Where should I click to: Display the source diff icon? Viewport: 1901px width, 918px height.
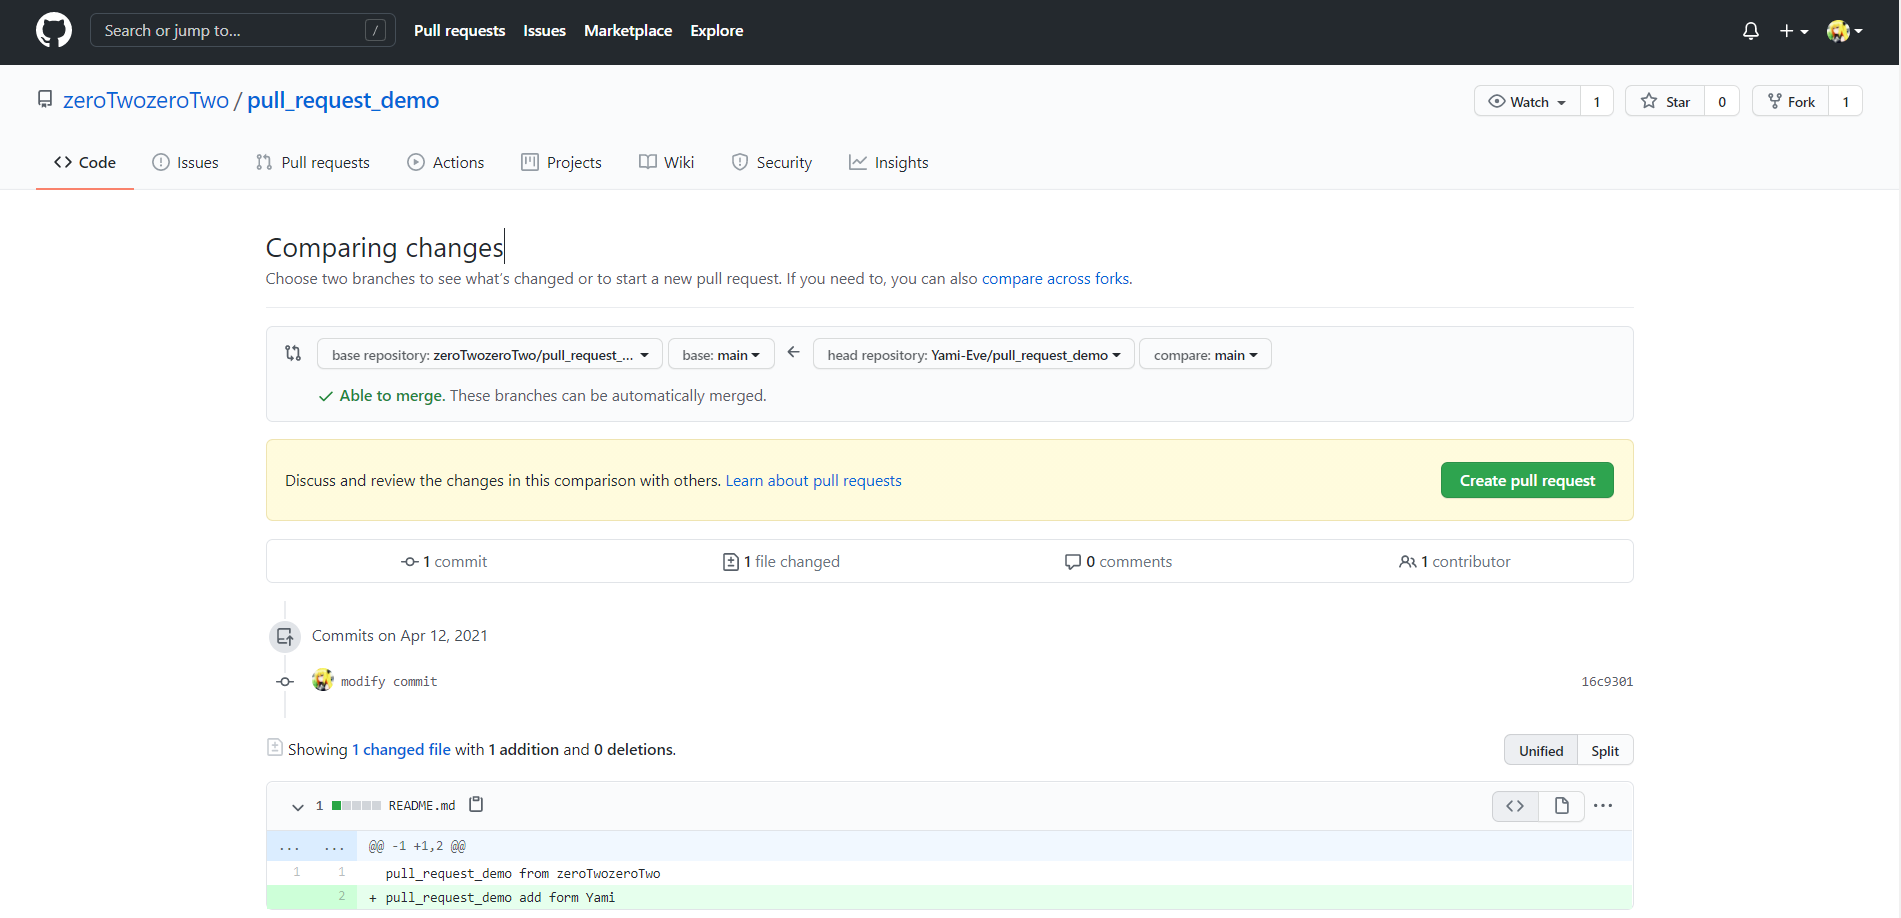tap(1515, 805)
